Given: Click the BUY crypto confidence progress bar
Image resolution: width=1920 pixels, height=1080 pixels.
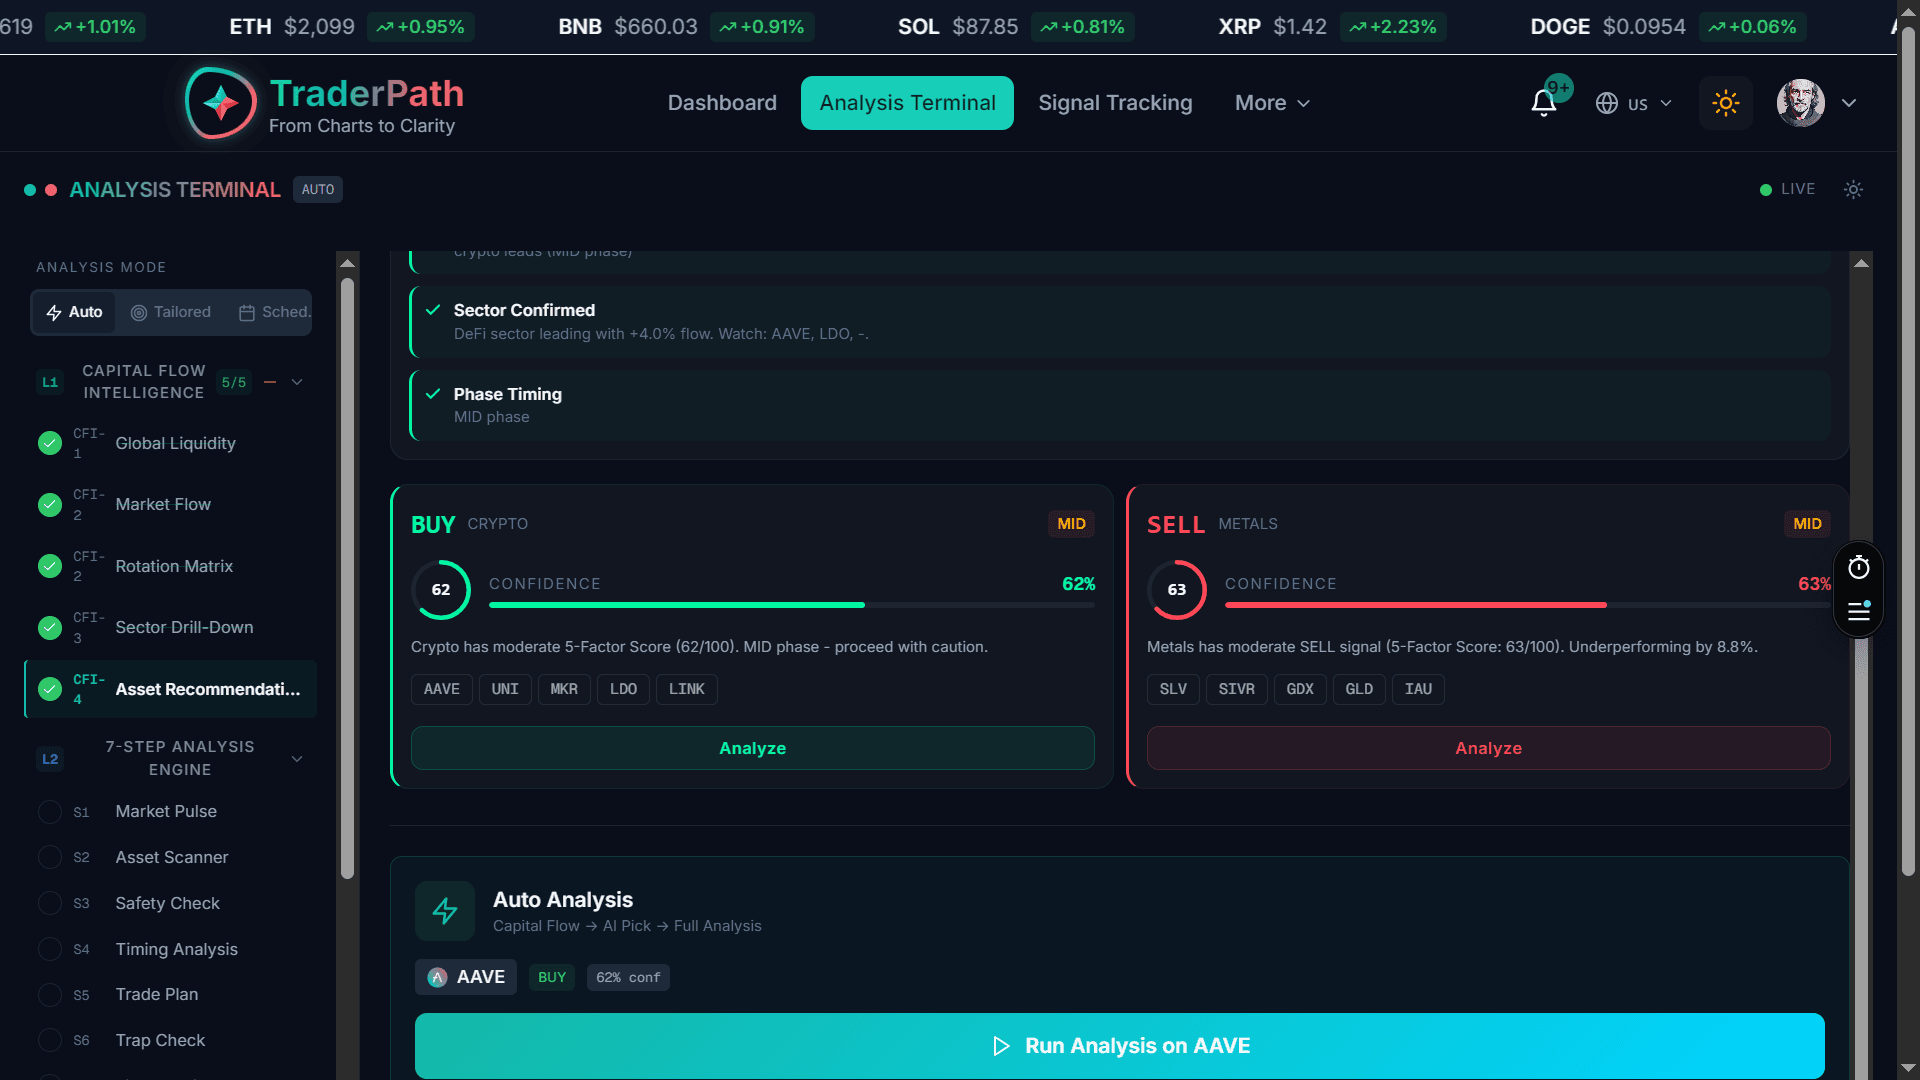Looking at the screenshot, I should pos(792,605).
